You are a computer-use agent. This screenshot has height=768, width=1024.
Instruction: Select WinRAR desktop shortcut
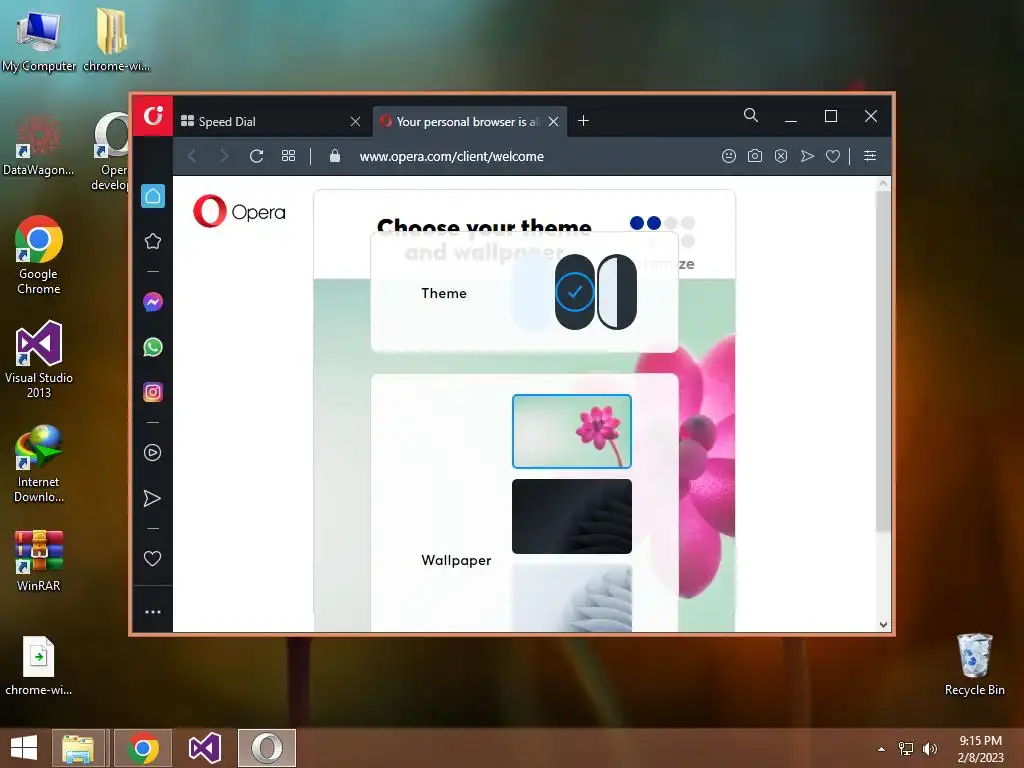[39, 560]
